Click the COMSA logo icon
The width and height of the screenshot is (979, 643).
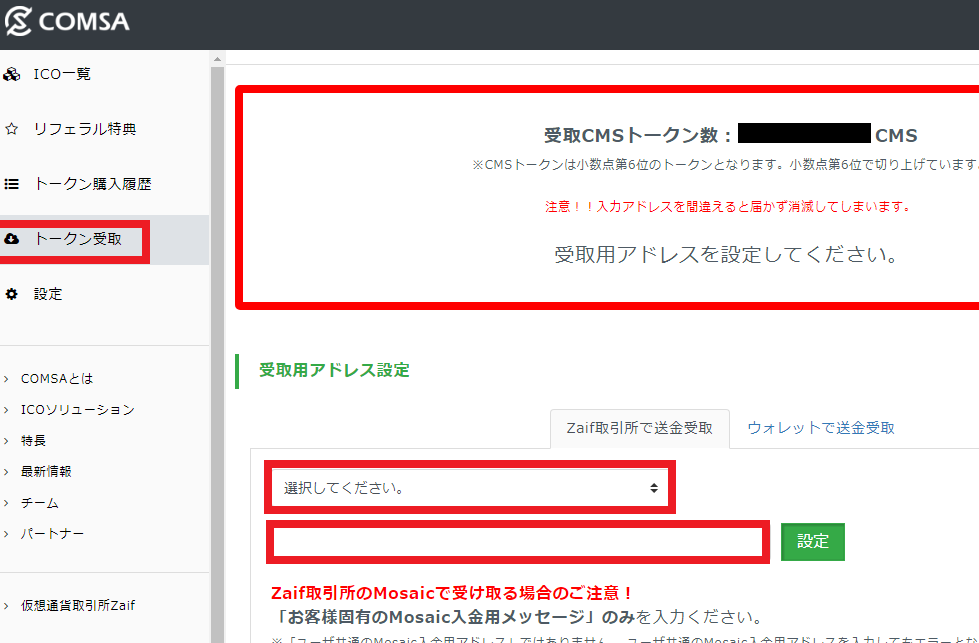(x=17, y=21)
